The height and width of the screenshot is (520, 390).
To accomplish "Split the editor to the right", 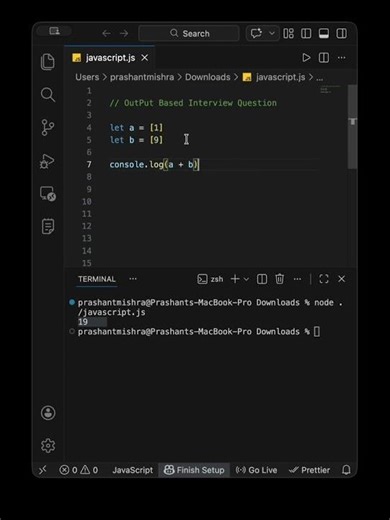I will tap(324, 58).
